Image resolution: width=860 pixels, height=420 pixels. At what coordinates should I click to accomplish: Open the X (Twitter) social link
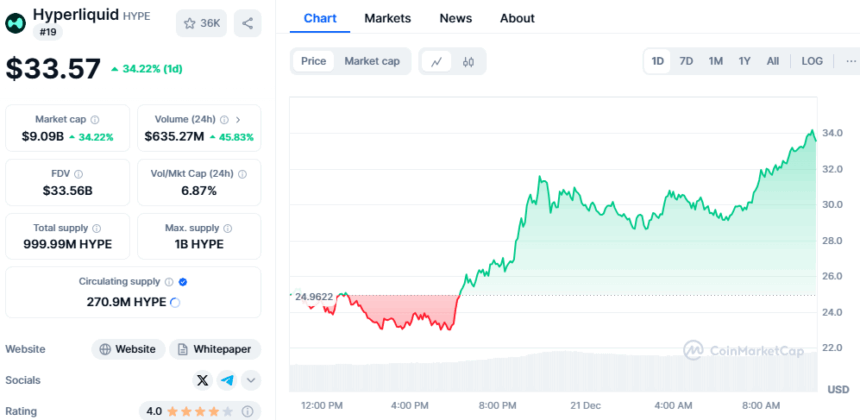pyautogui.click(x=203, y=380)
